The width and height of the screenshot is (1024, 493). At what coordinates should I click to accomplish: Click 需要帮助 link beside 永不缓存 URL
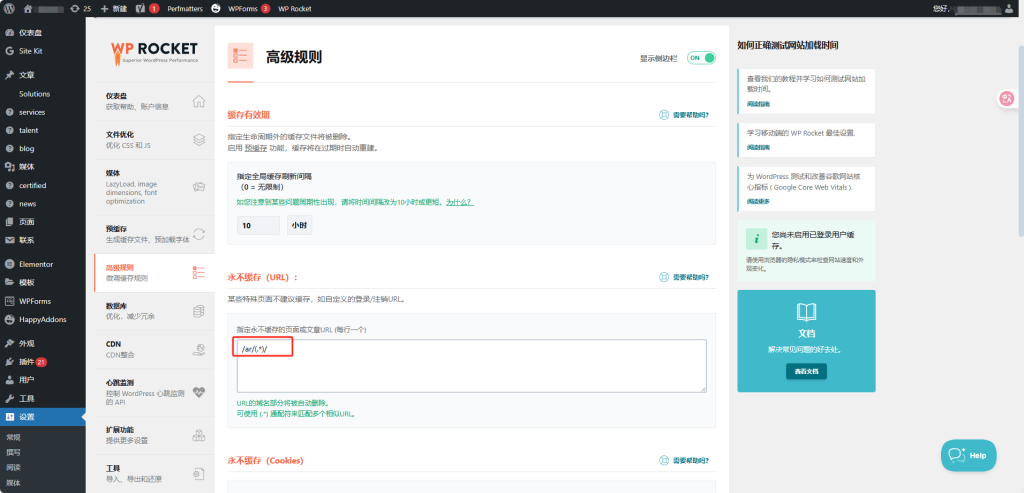point(684,277)
